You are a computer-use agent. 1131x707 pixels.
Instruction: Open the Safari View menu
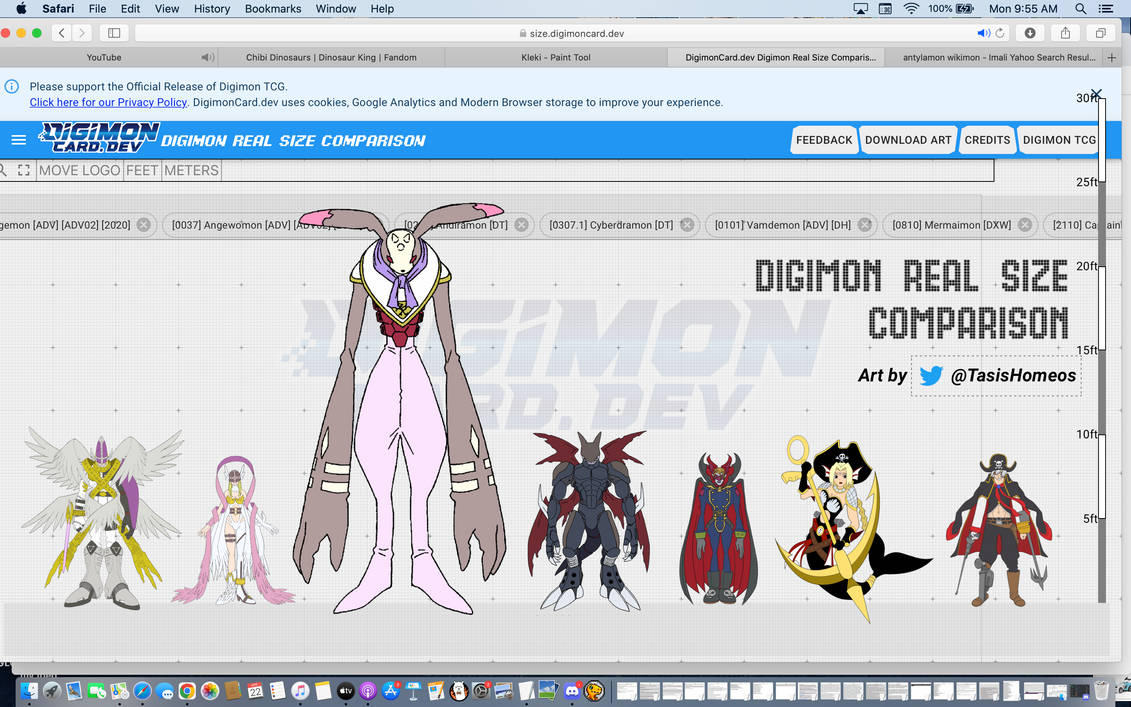pos(167,9)
